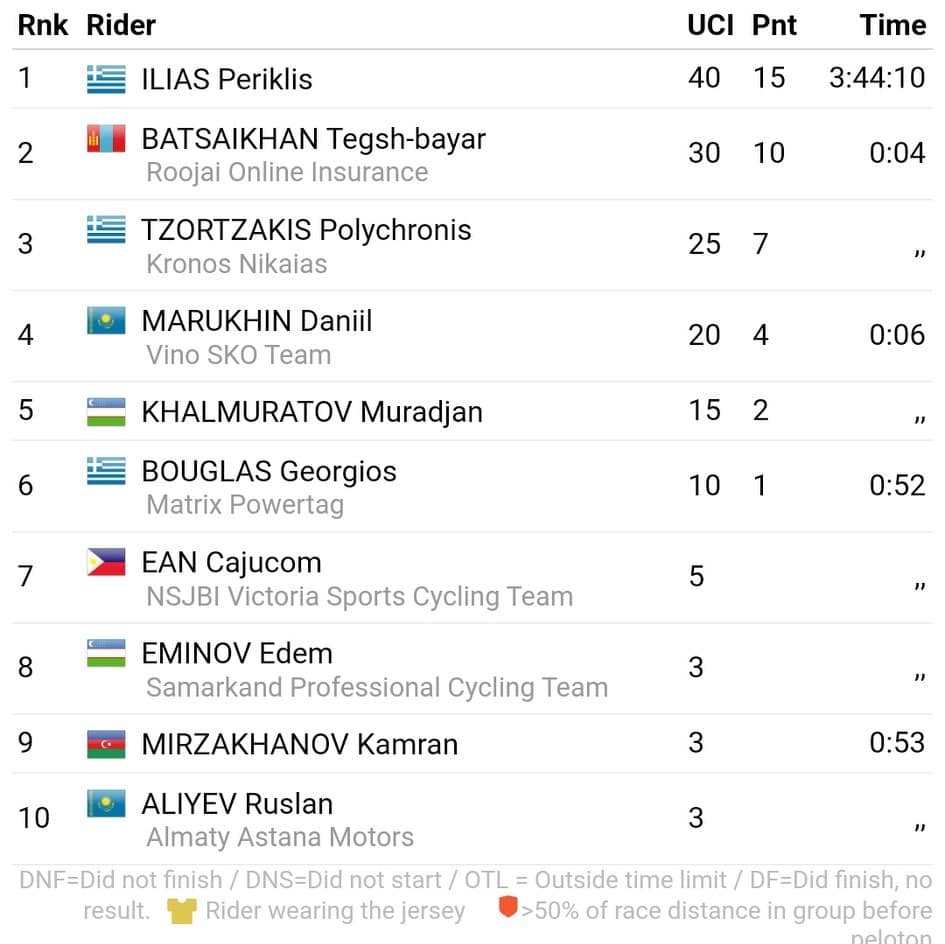This screenshot has width=945, height=944.
Task: Click the orange shield icon in the legend
Action: pos(508,907)
